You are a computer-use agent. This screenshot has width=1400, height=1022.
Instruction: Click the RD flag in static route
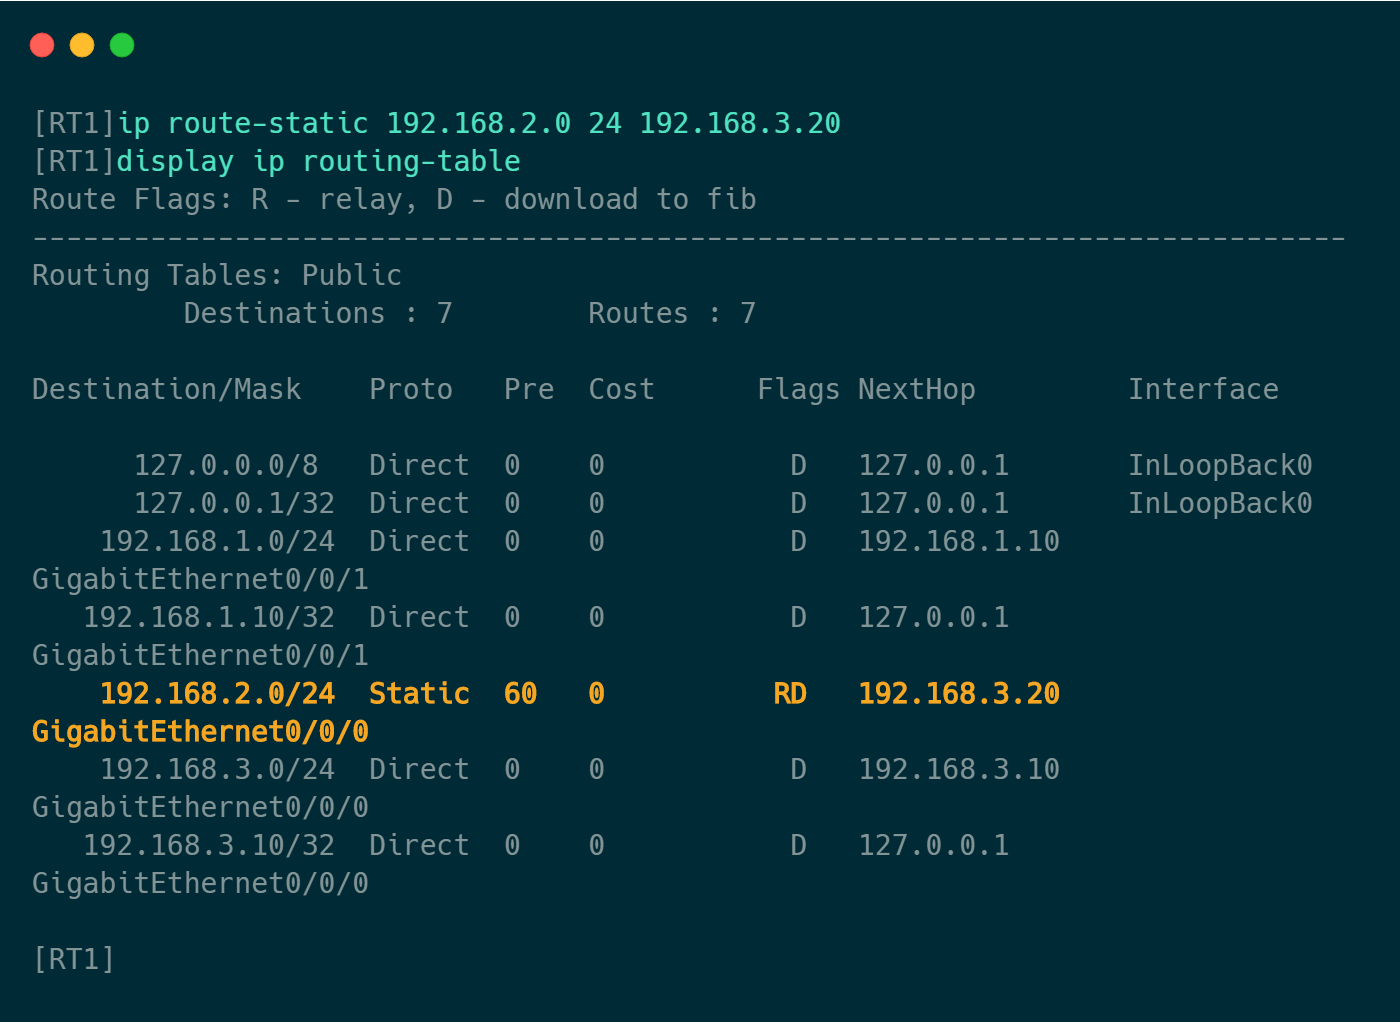point(790,693)
